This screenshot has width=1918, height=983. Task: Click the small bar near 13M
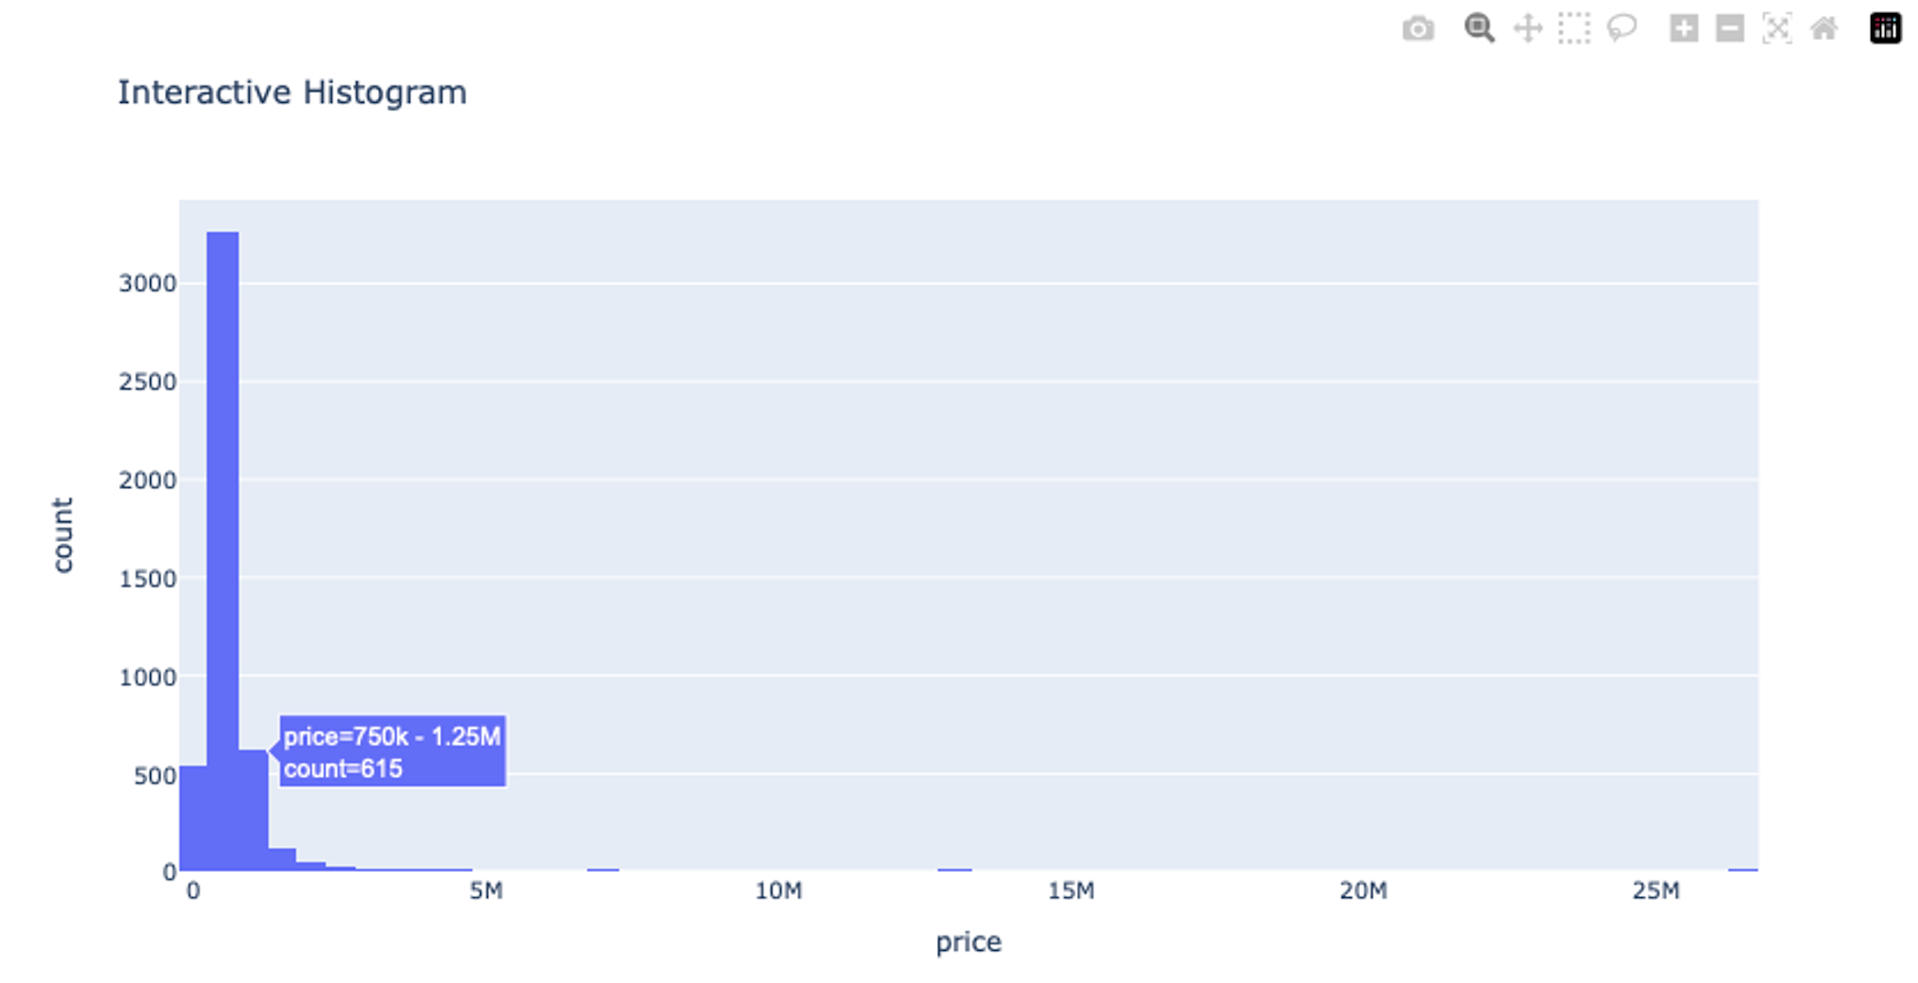click(x=953, y=870)
